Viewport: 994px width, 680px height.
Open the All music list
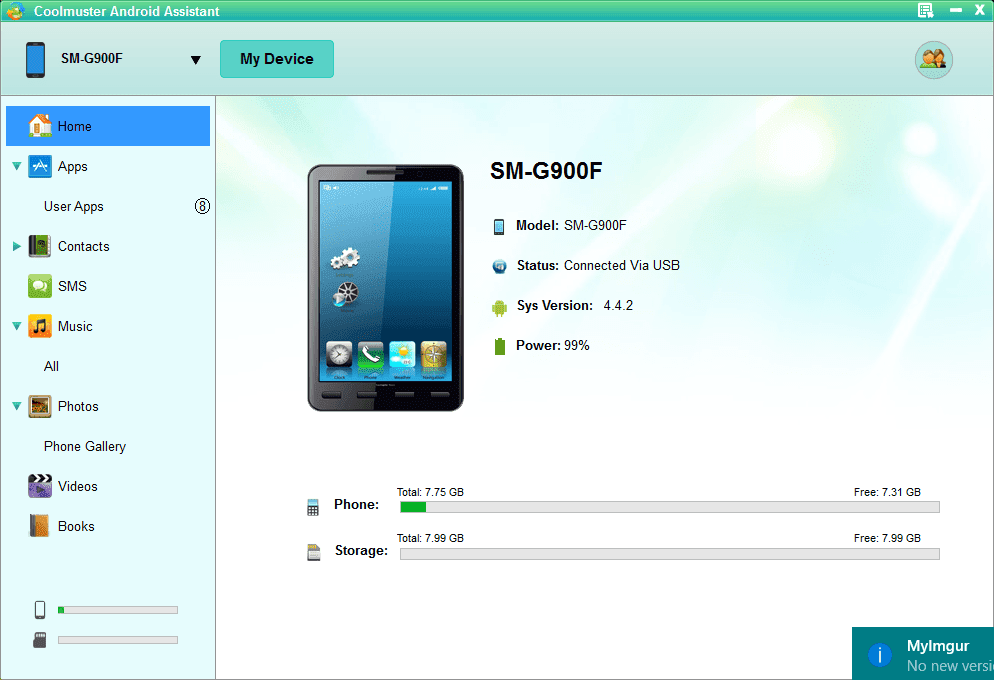51,366
